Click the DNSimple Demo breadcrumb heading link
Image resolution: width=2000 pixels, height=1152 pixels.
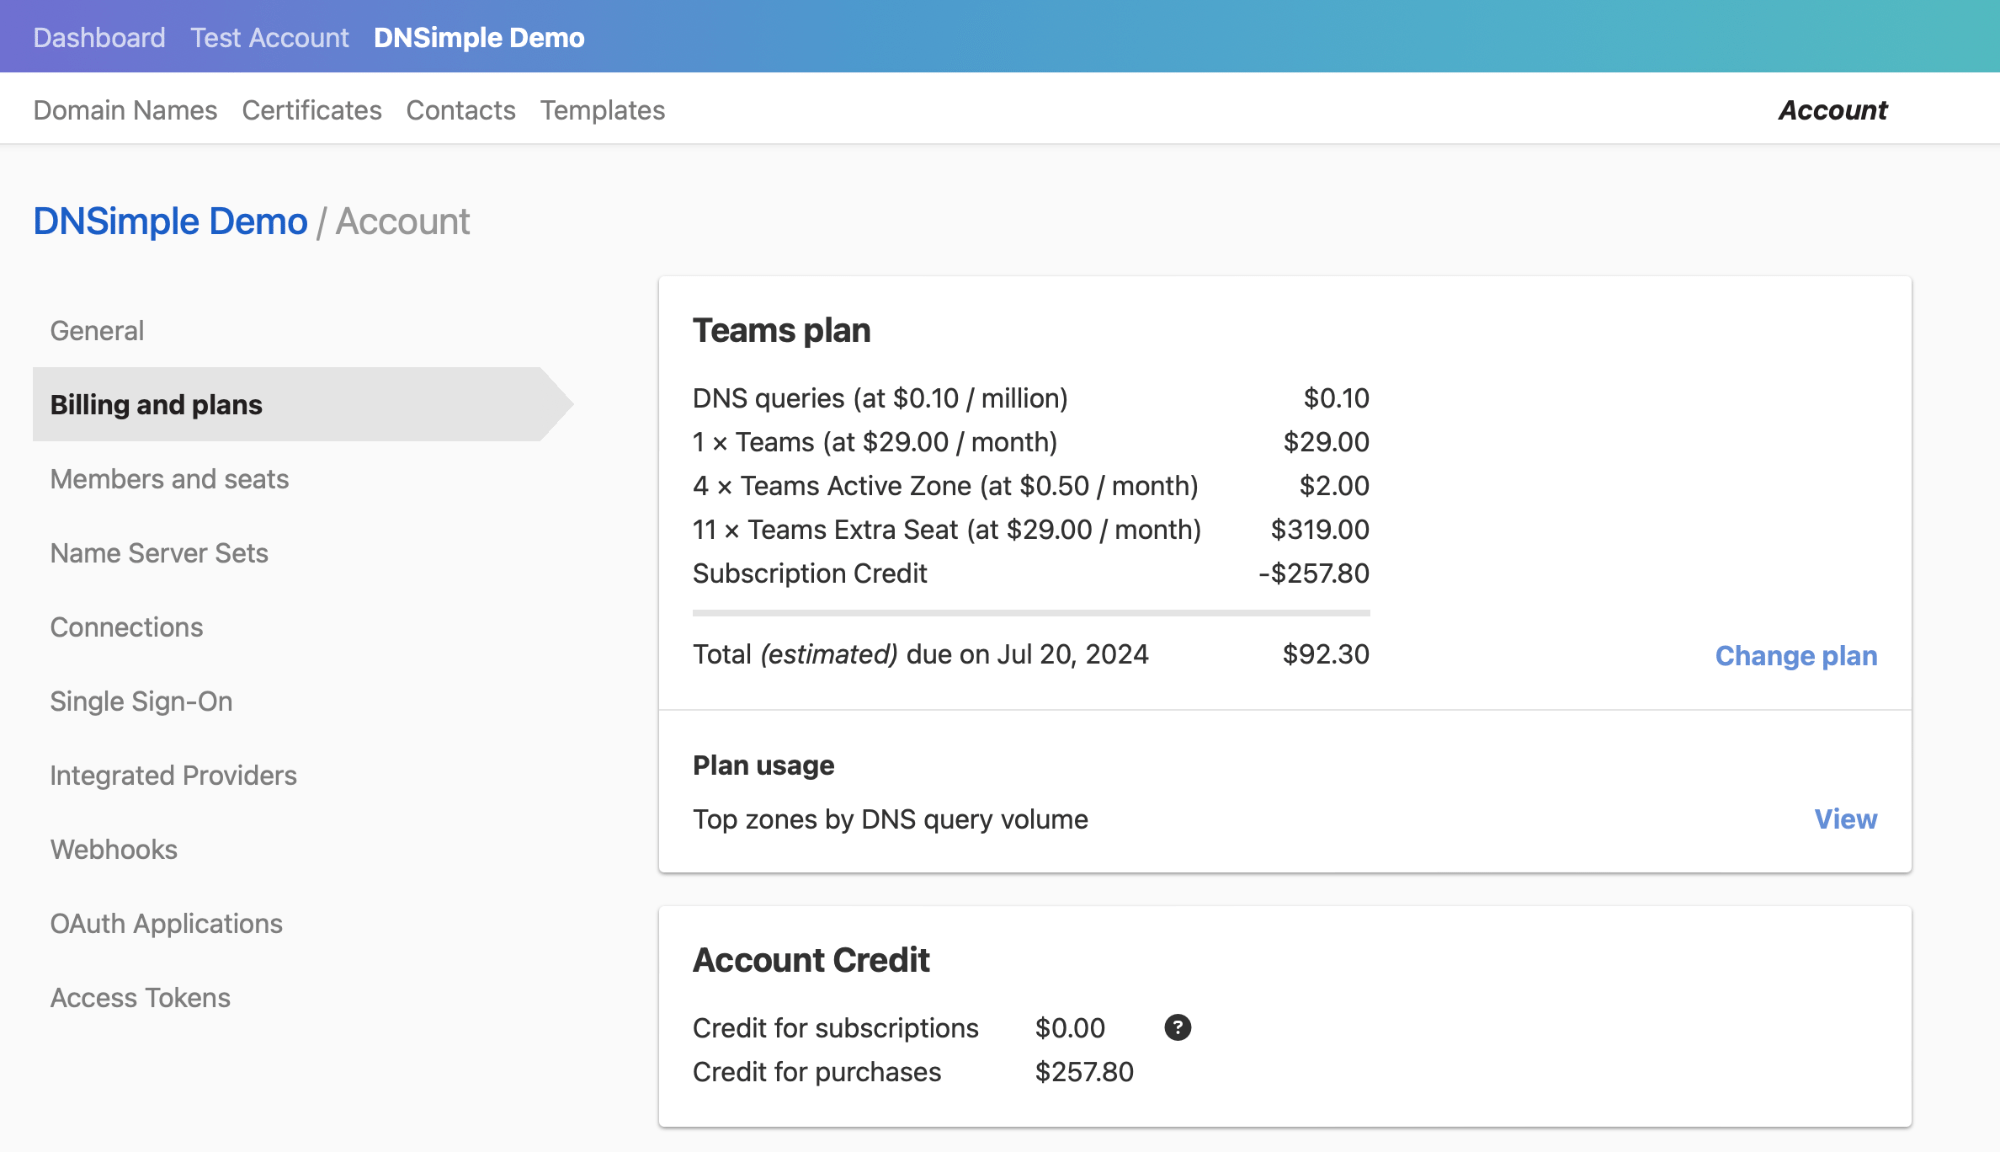170,221
